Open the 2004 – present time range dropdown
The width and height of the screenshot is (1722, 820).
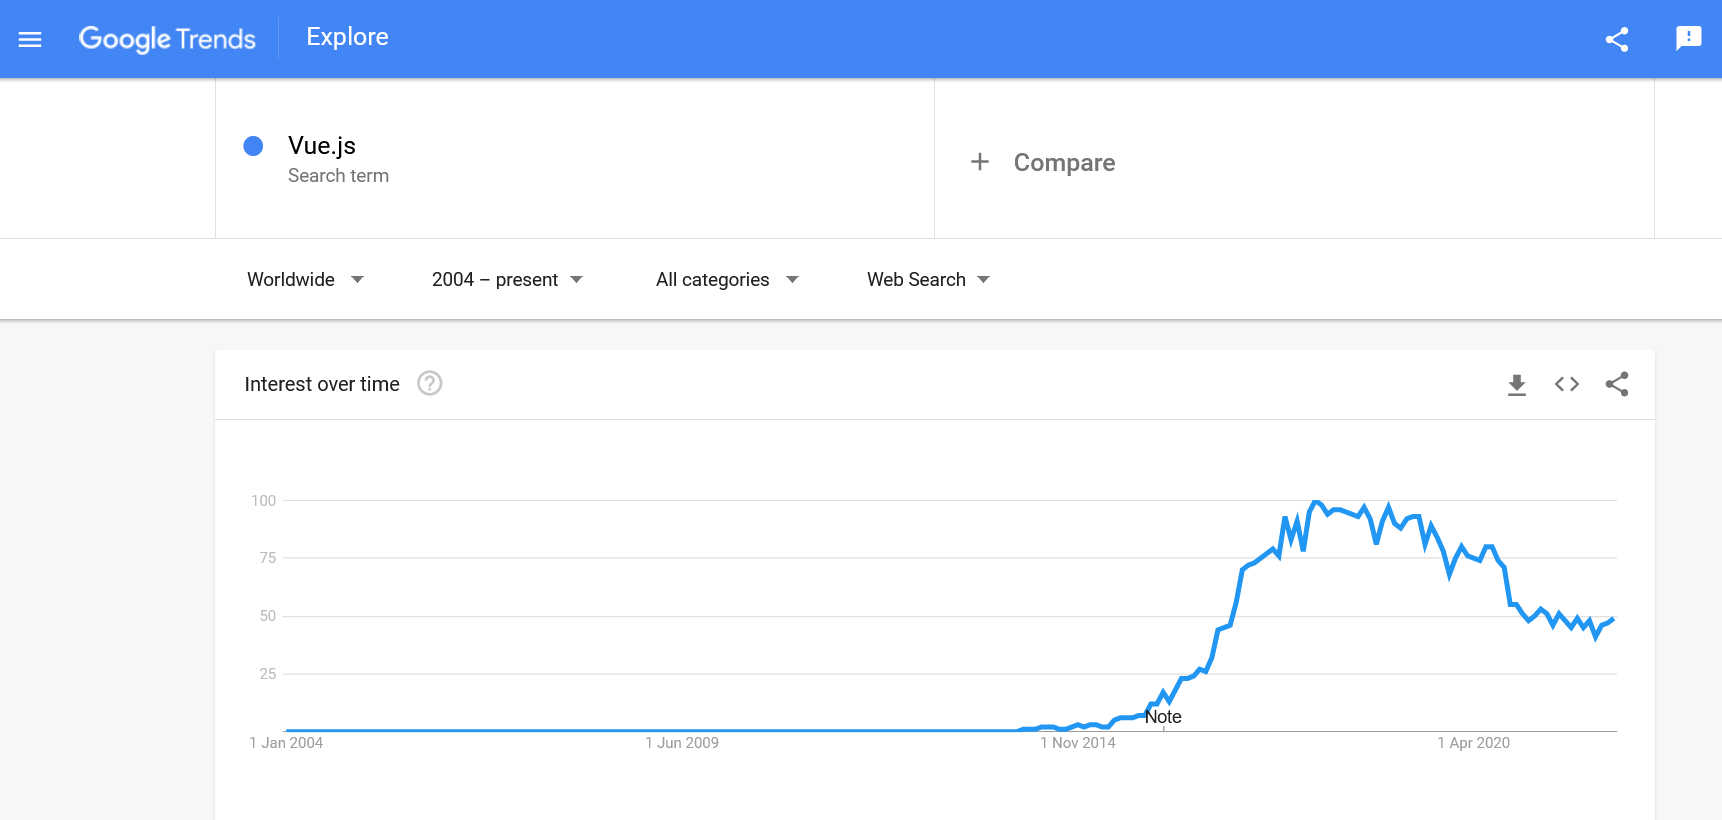click(505, 279)
